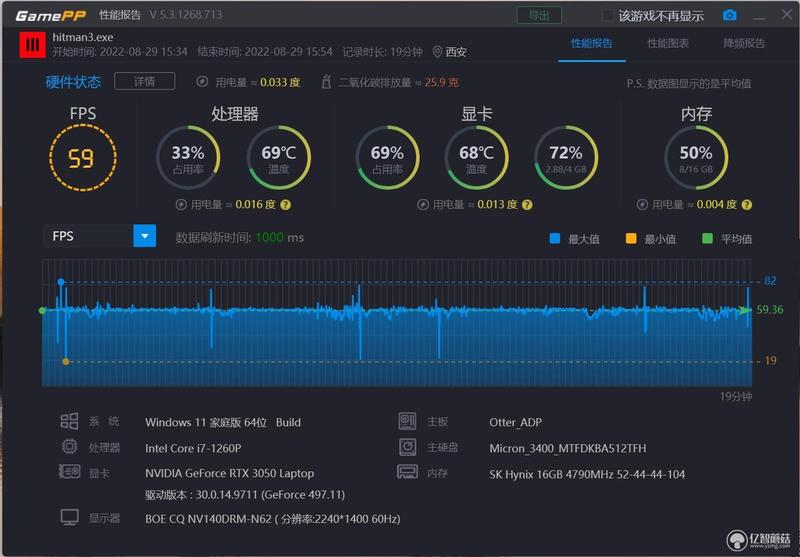This screenshot has width=800, height=557.
Task: Click the average value label 59.36
Action: click(x=770, y=310)
